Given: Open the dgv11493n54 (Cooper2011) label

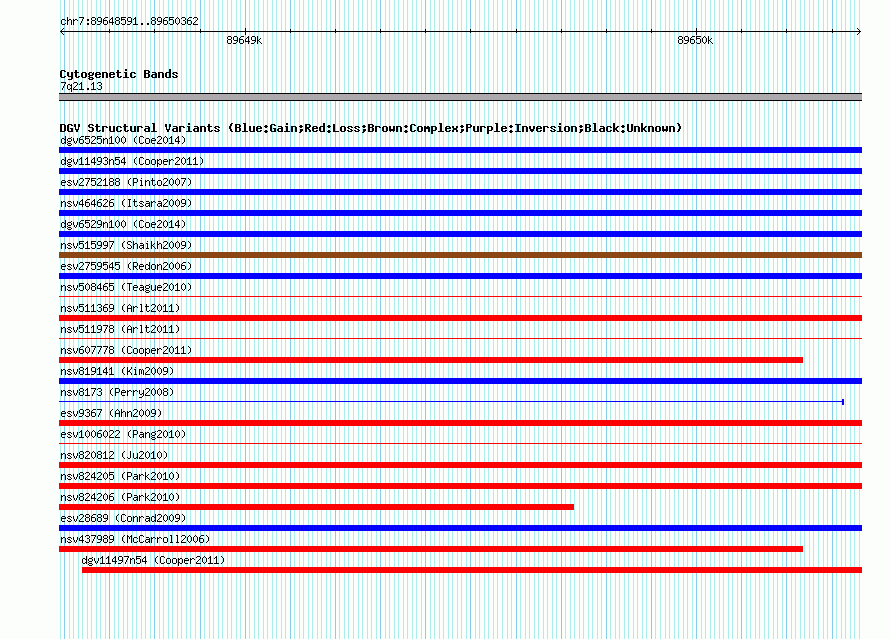Looking at the screenshot, I should pos(132,161).
